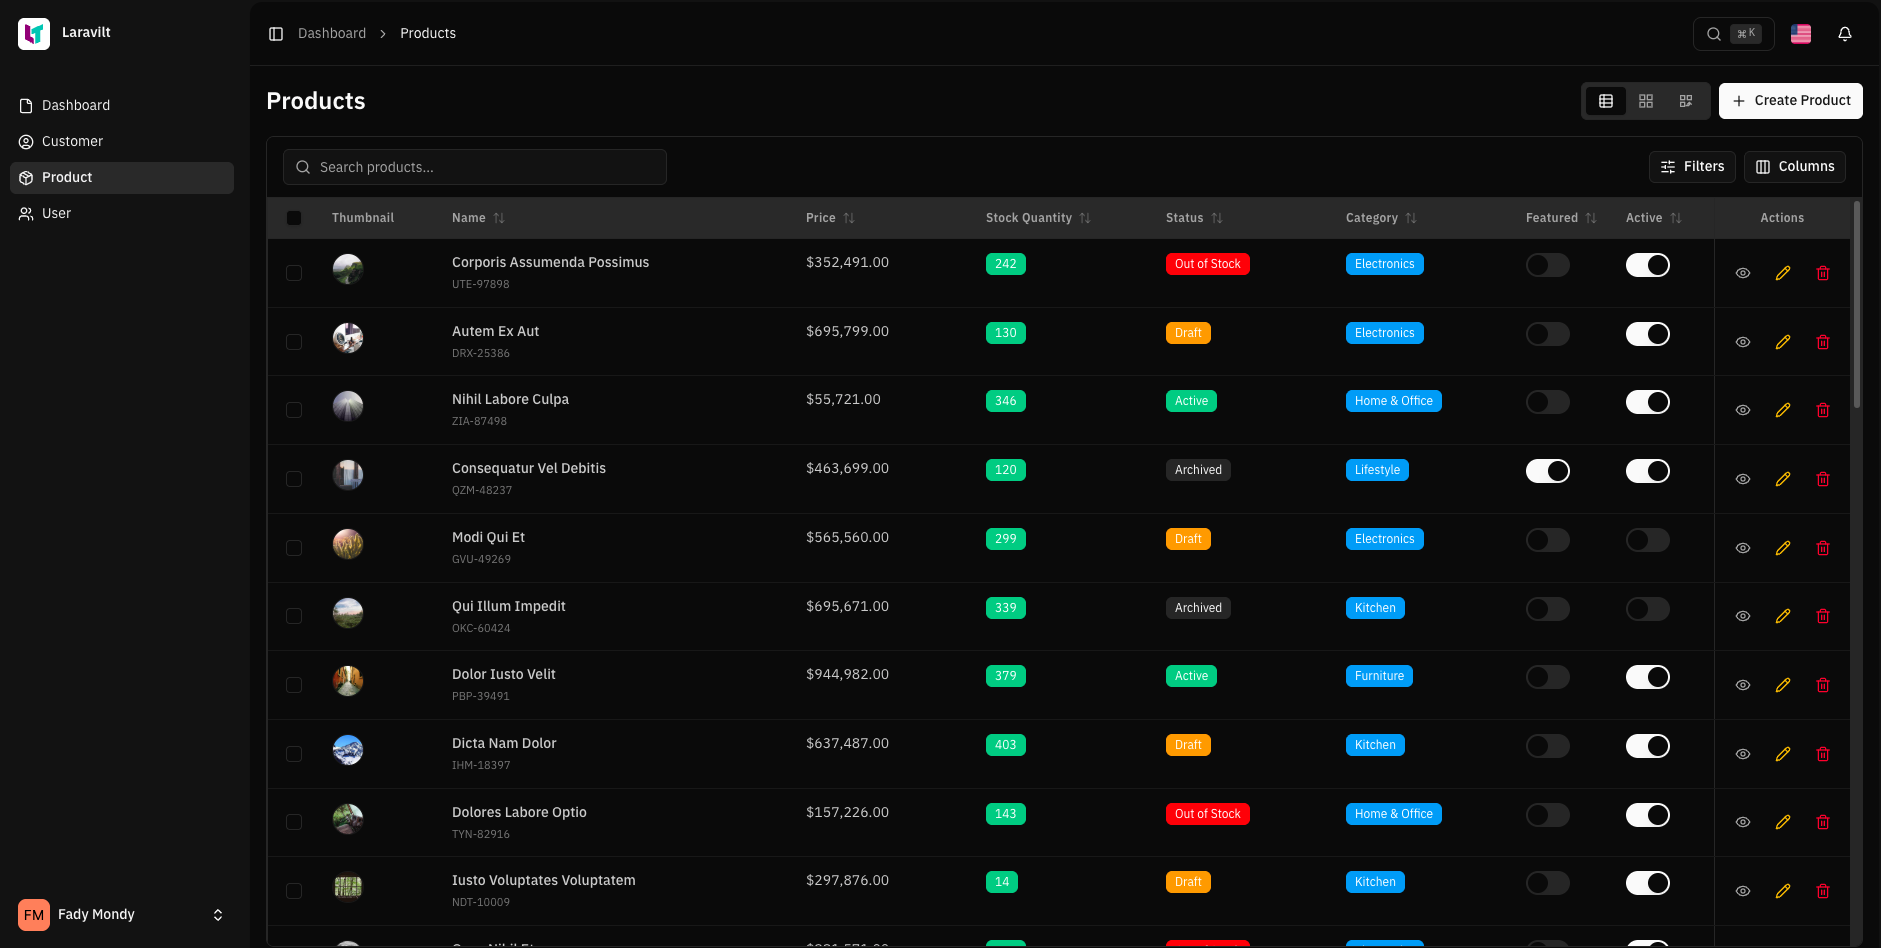Open Customer in the sidebar
This screenshot has width=1881, height=948.
click(72, 141)
